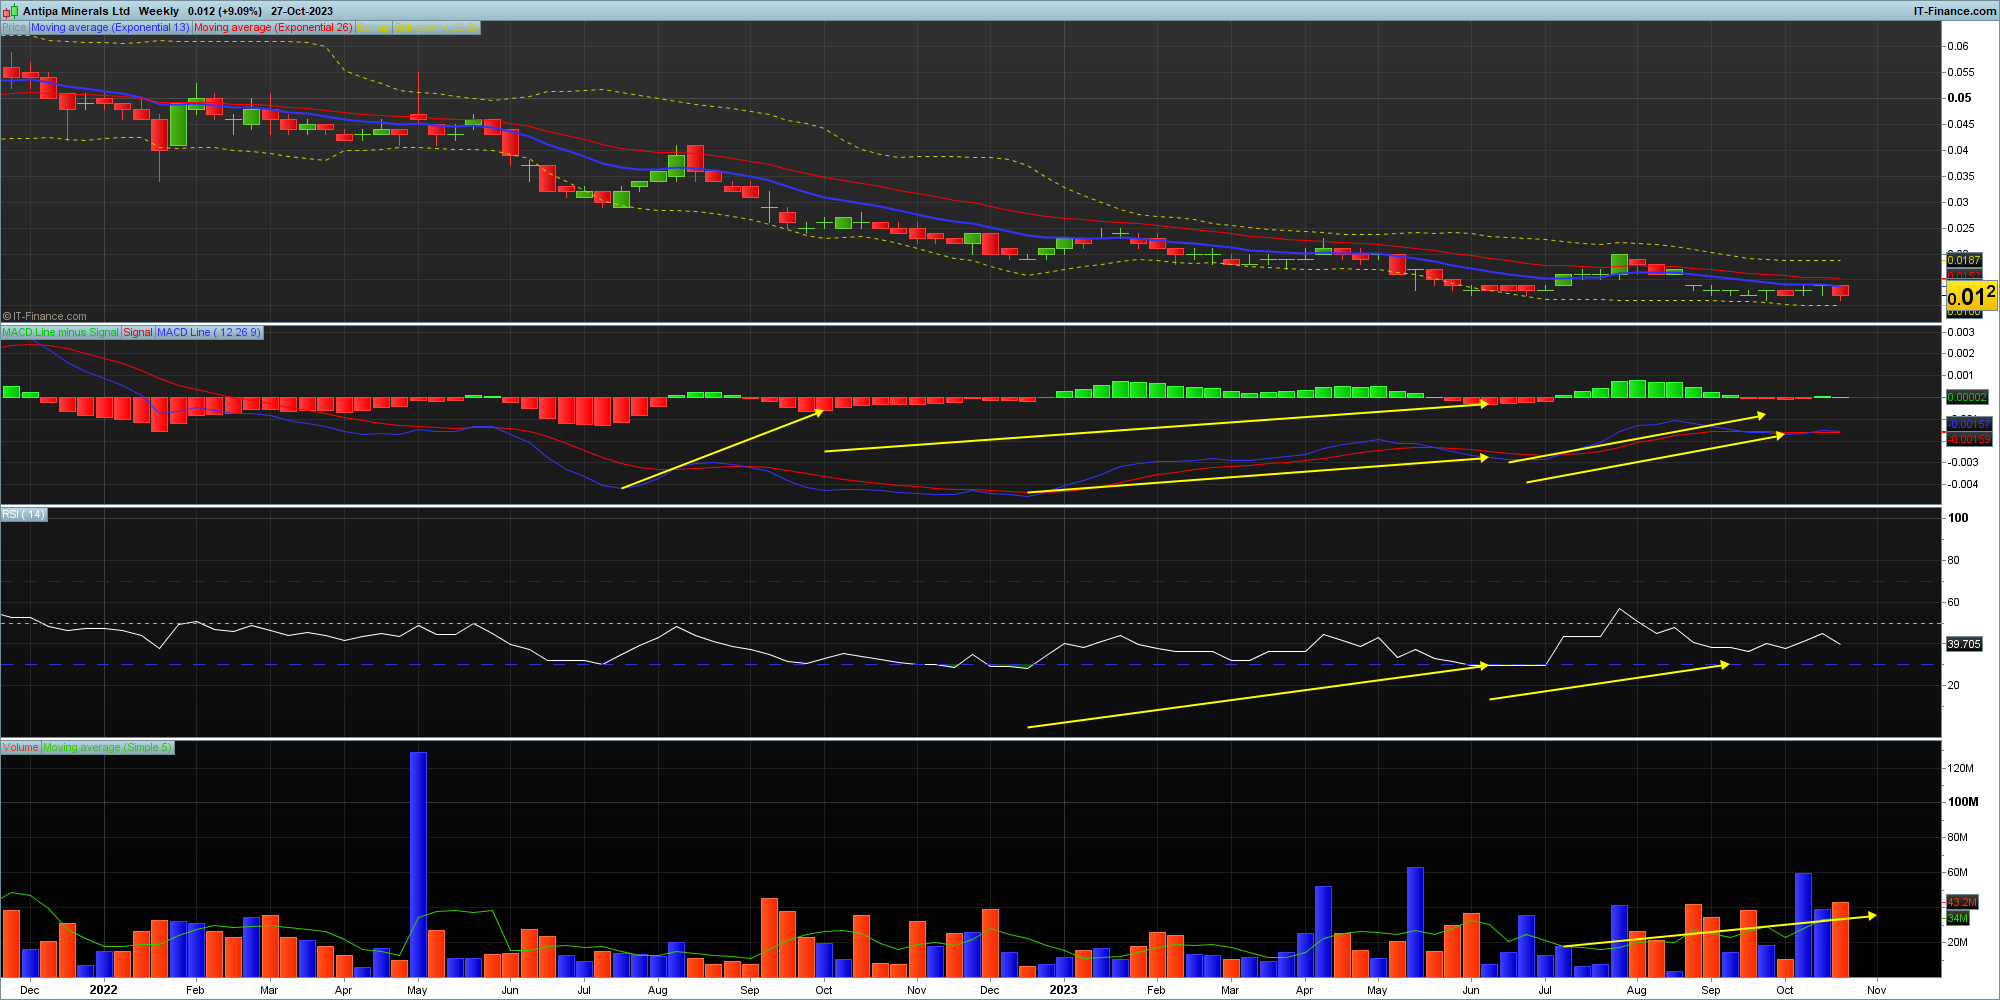Image resolution: width=2000 pixels, height=1000 pixels.
Task: Select the Price indicator label
Action: pyautogui.click(x=14, y=27)
